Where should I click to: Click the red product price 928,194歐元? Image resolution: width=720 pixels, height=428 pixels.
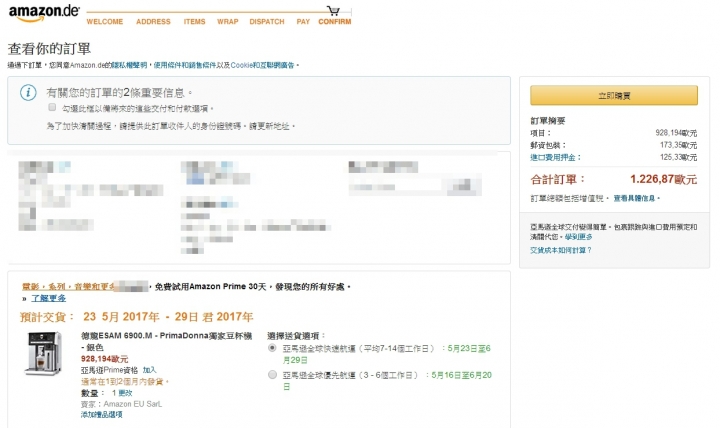(104, 359)
